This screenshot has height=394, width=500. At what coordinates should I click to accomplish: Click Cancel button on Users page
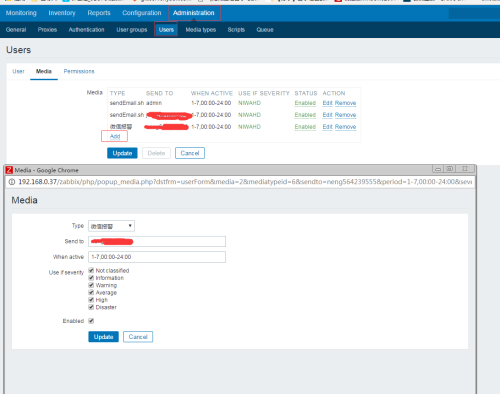coord(190,153)
